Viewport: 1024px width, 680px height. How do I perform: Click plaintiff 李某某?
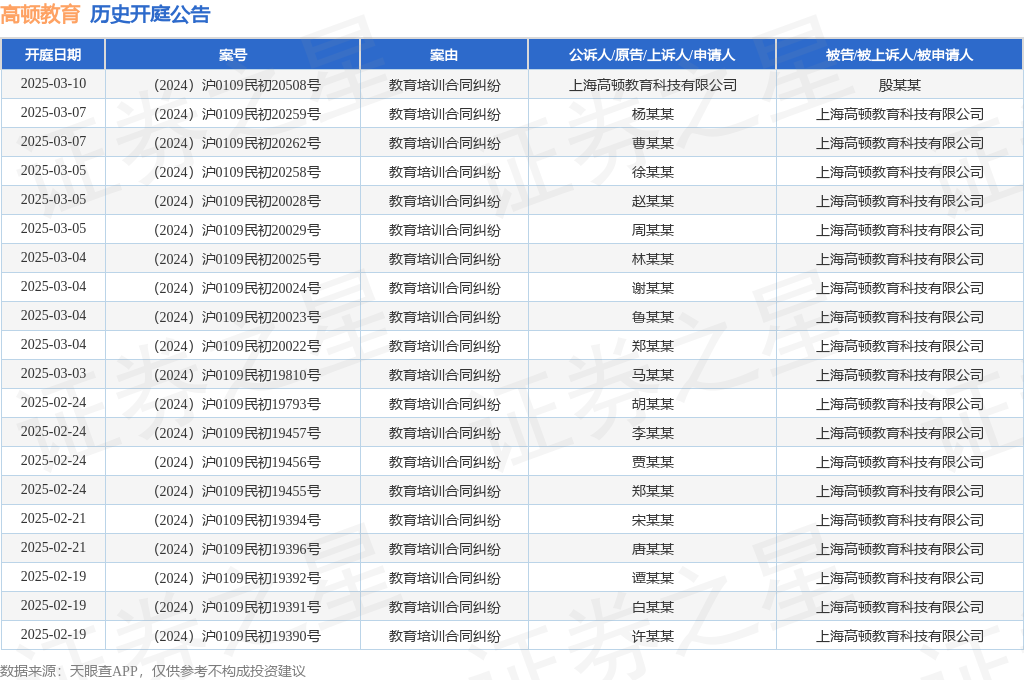pyautogui.click(x=652, y=433)
